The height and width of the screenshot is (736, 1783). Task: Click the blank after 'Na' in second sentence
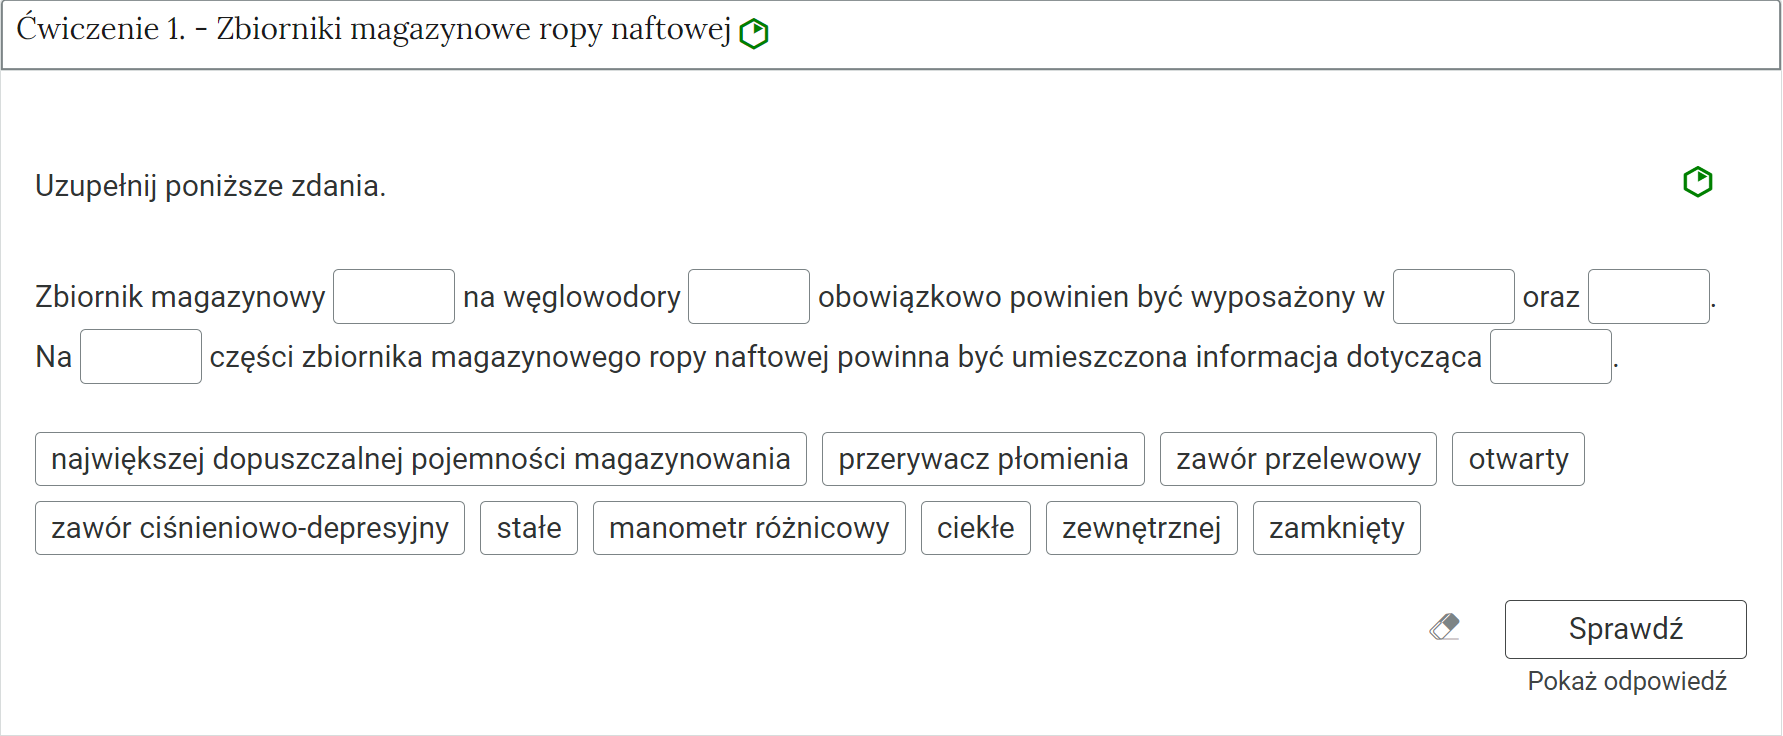pyautogui.click(x=140, y=356)
